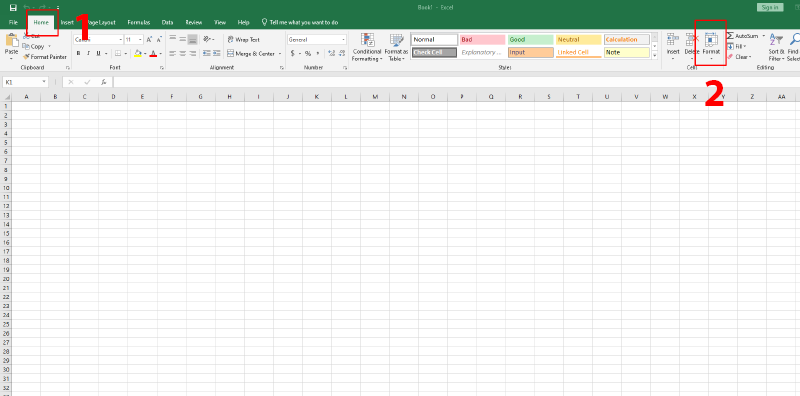Image resolution: width=800 pixels, height=396 pixels.
Task: Open Merge & Center dropdown arrow
Action: pyautogui.click(x=280, y=54)
